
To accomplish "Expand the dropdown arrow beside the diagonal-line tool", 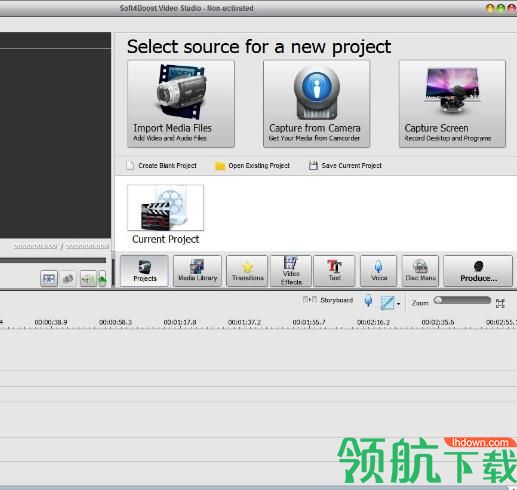I will [398, 304].
